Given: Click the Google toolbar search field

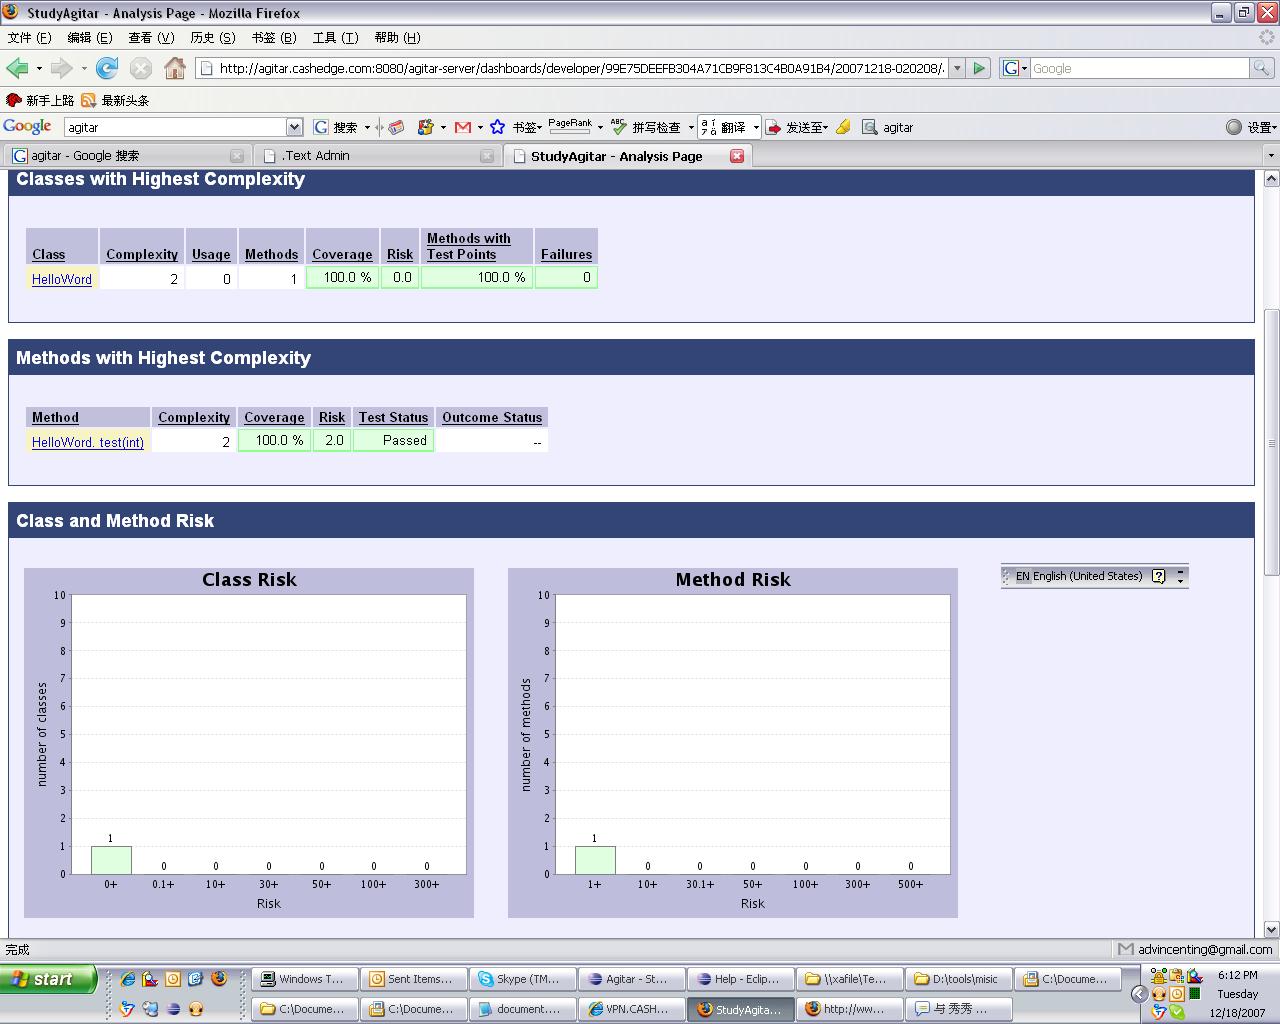Looking at the screenshot, I should pyautogui.click(x=176, y=127).
